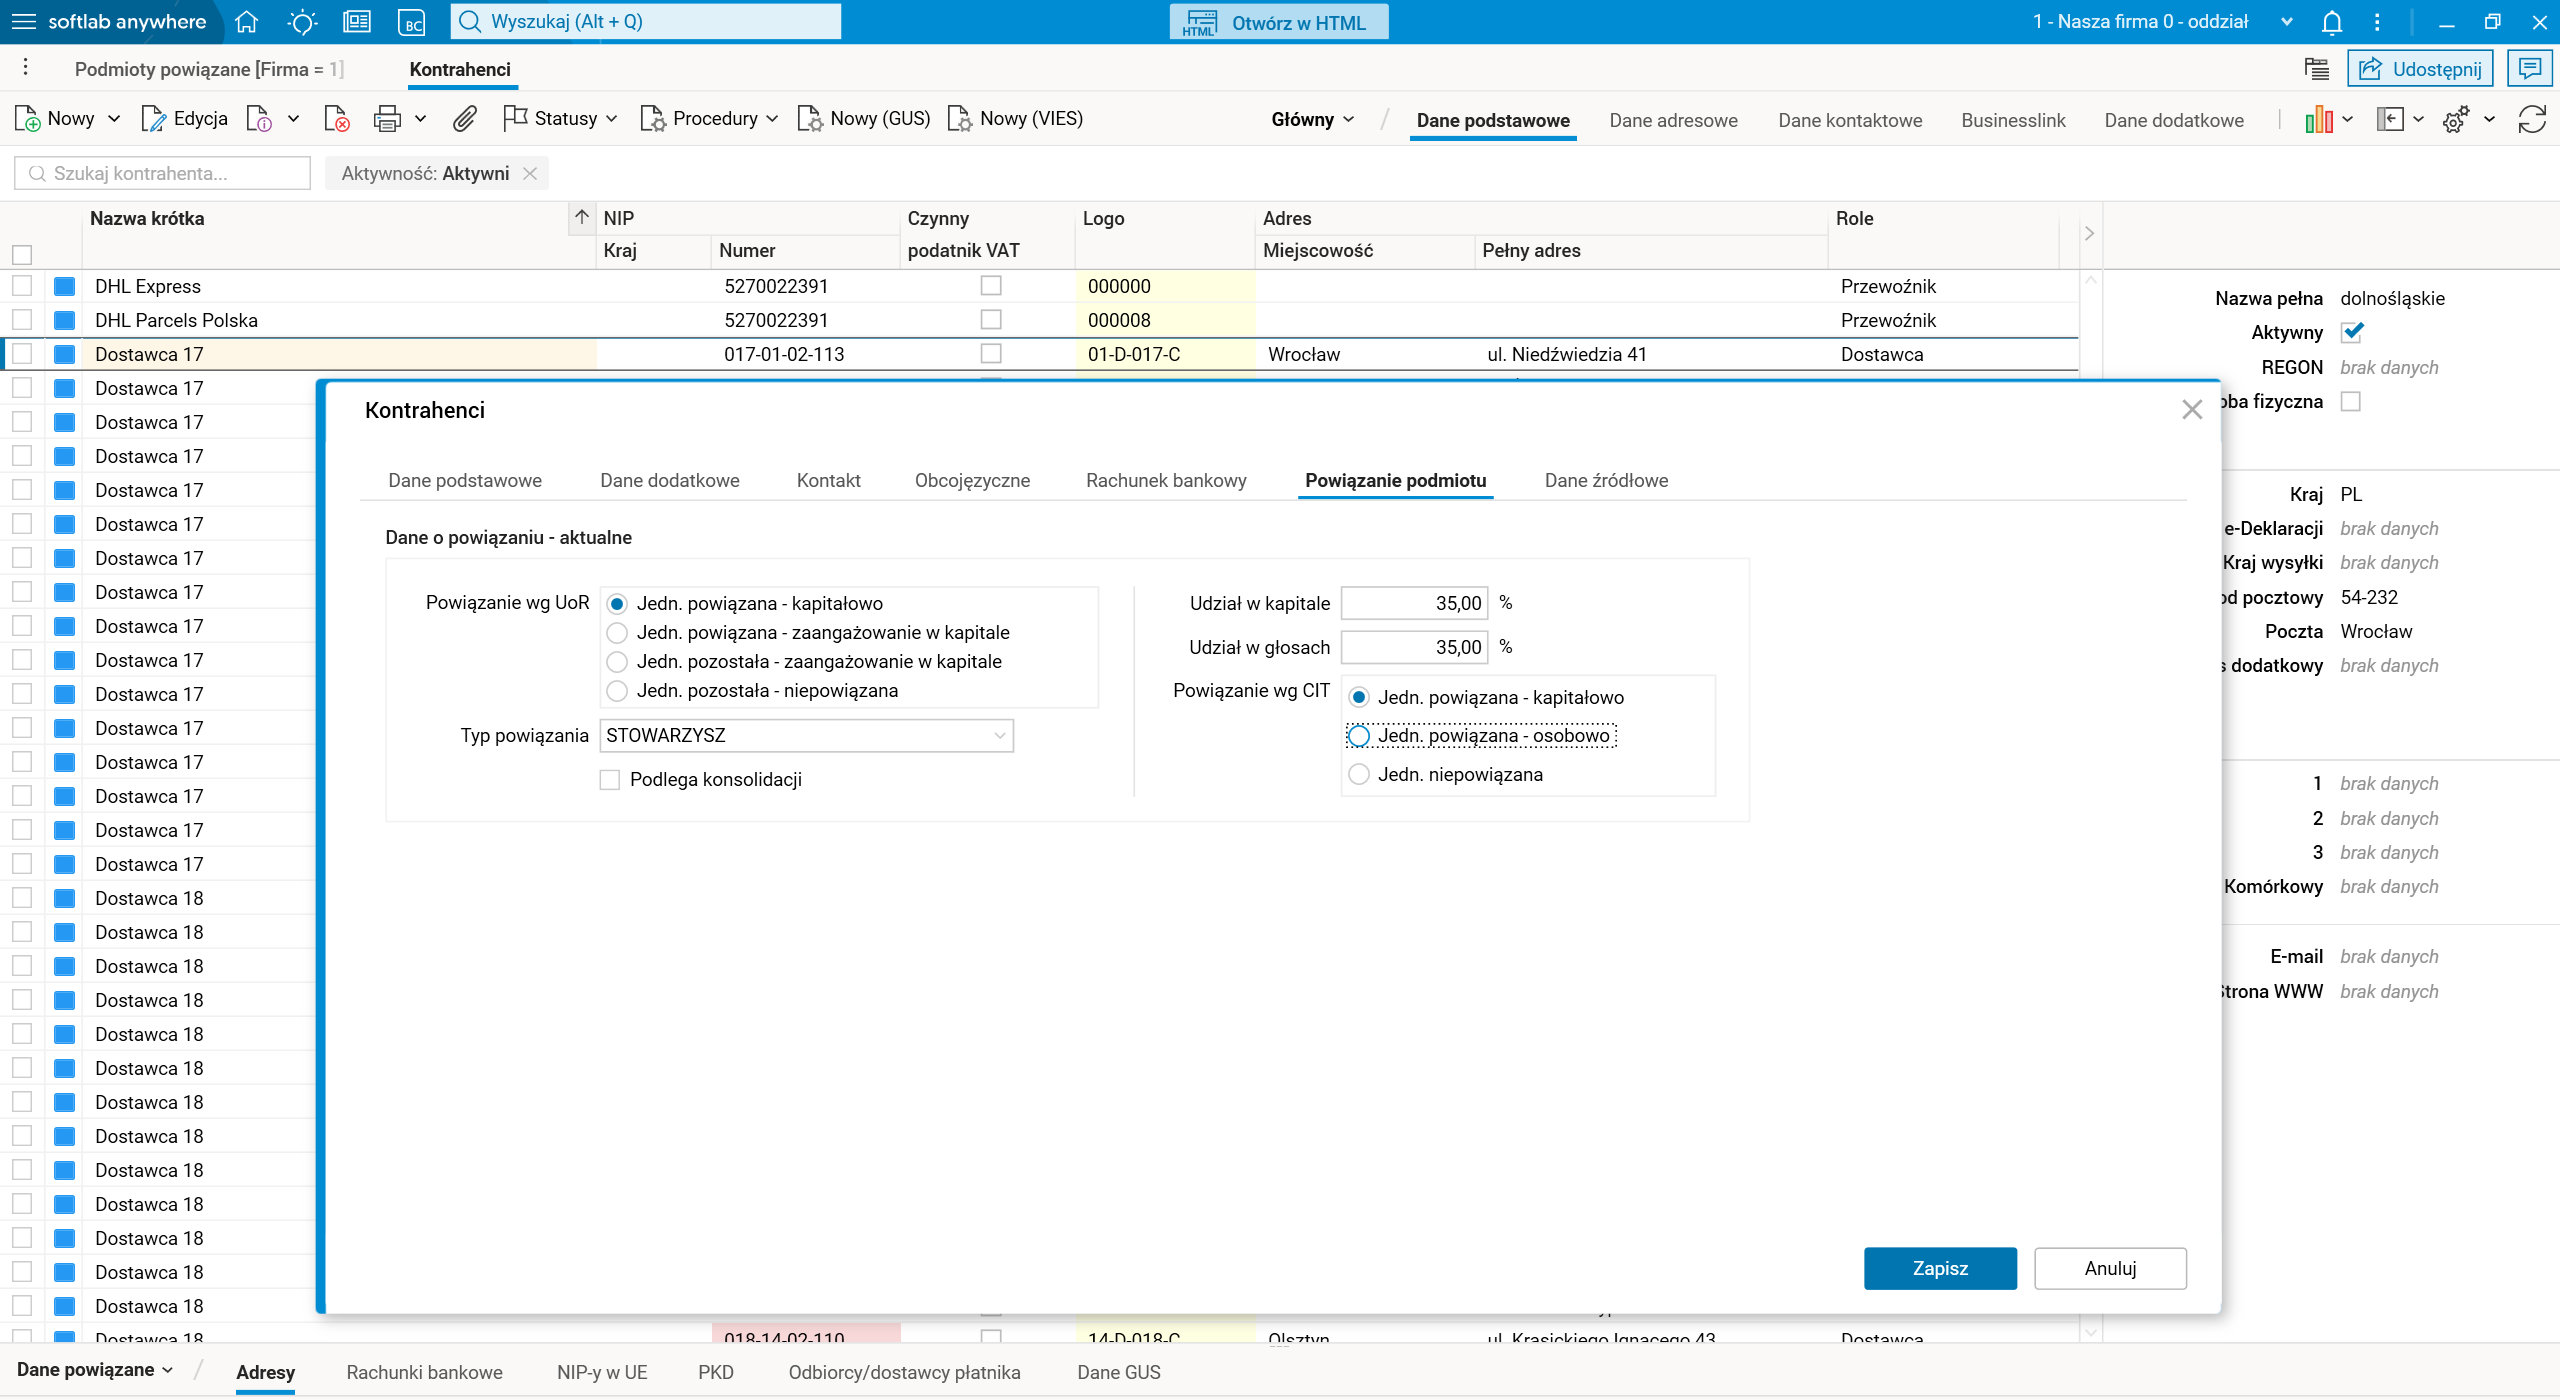
Task: Open the 'Typ powiązania' dropdown
Action: pos(806,736)
